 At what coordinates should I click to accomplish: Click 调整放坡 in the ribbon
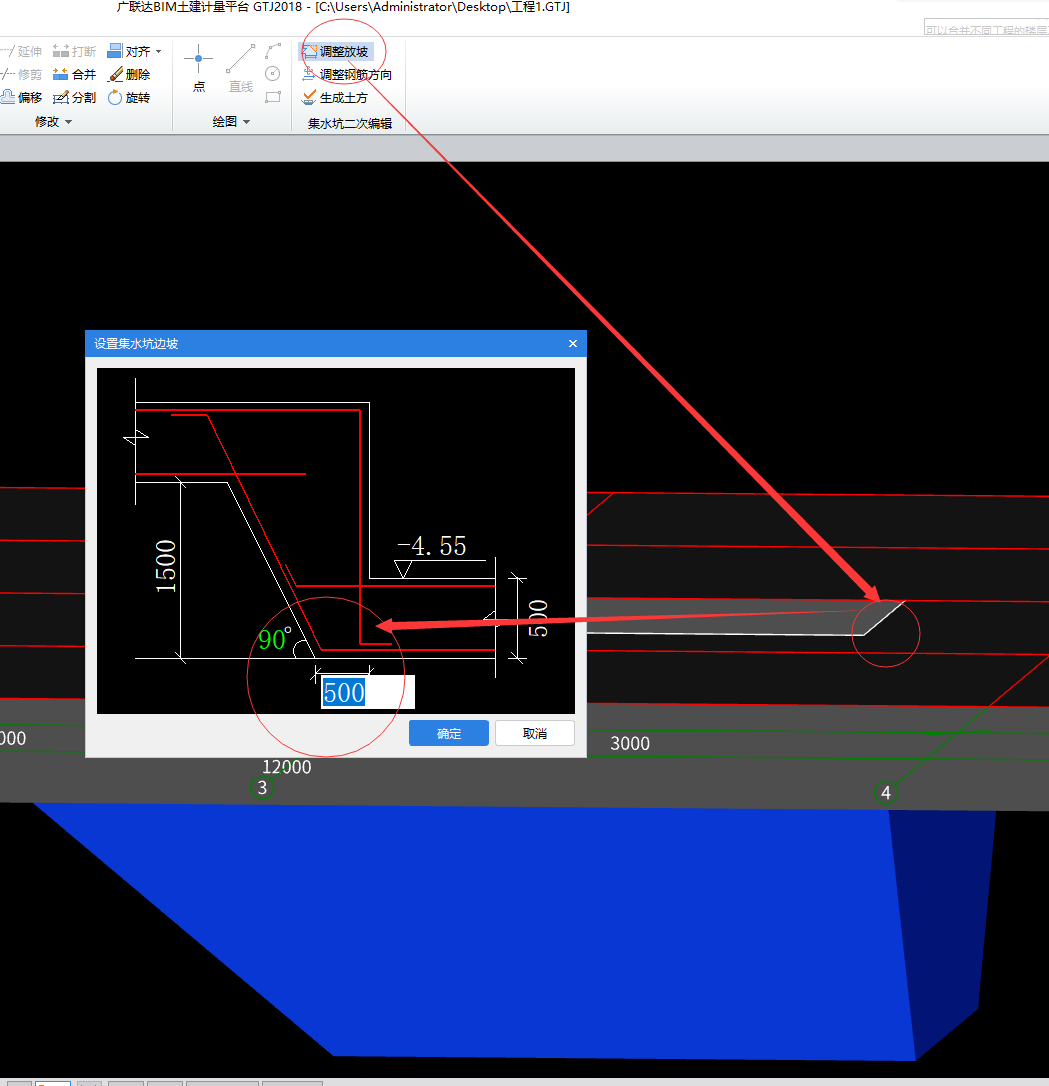pyautogui.click(x=336, y=51)
